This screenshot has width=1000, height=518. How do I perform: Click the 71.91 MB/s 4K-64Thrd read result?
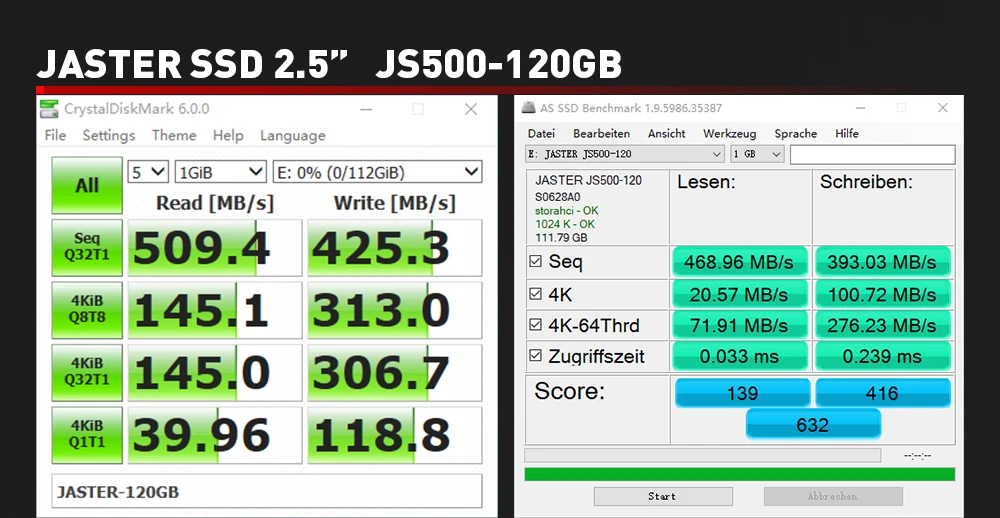tap(740, 325)
